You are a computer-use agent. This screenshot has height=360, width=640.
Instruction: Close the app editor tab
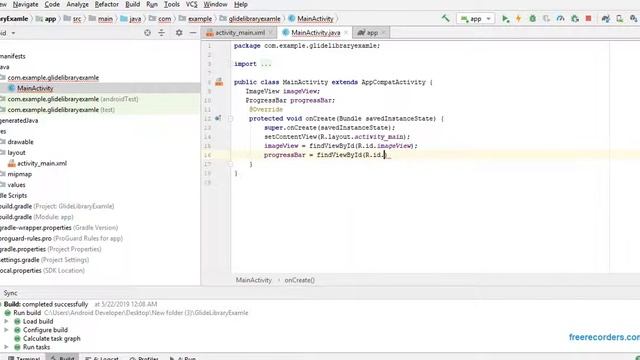click(383, 33)
